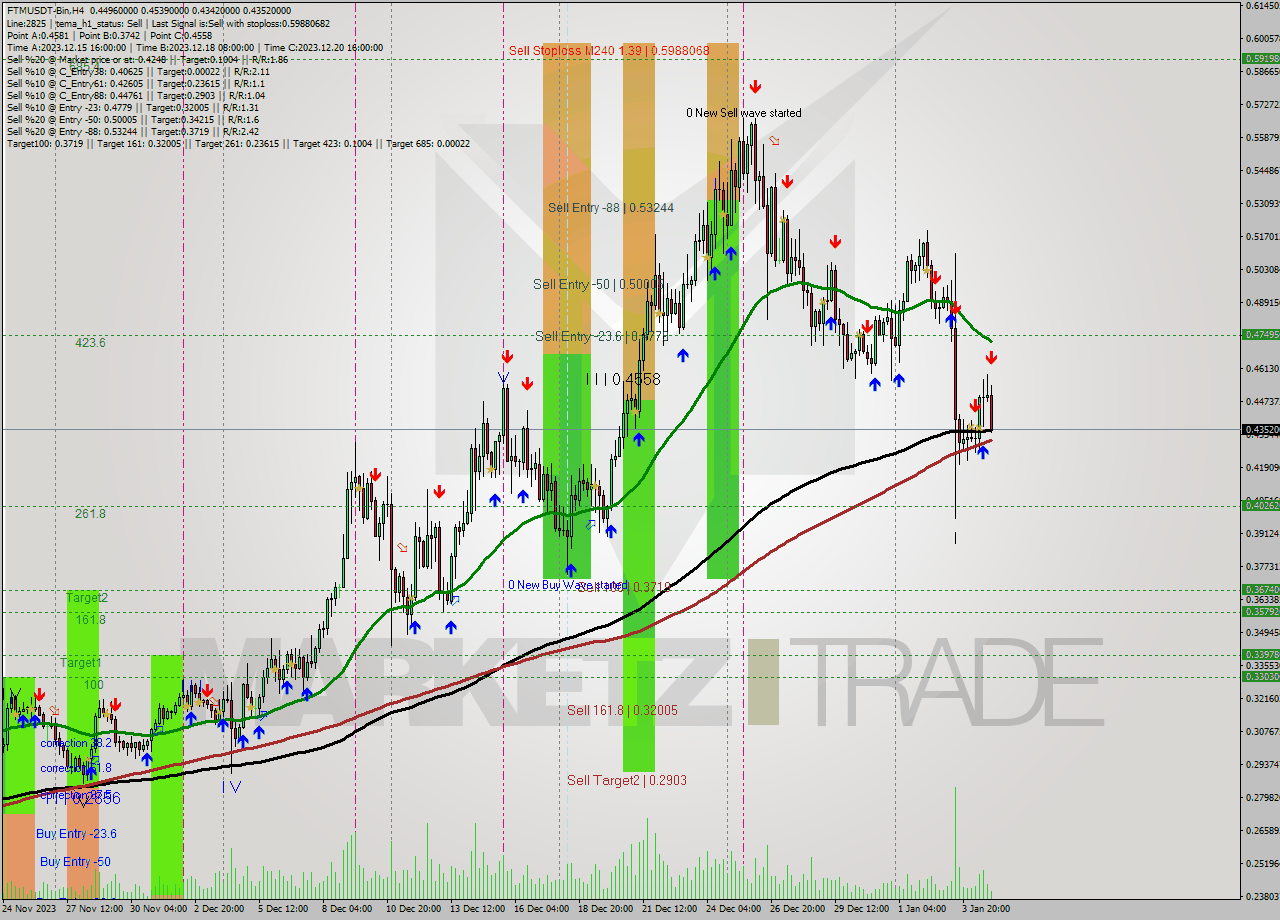This screenshot has width=1280, height=920.
Task: Click the '0 New Sell wave started' label
Action: [x=743, y=113]
